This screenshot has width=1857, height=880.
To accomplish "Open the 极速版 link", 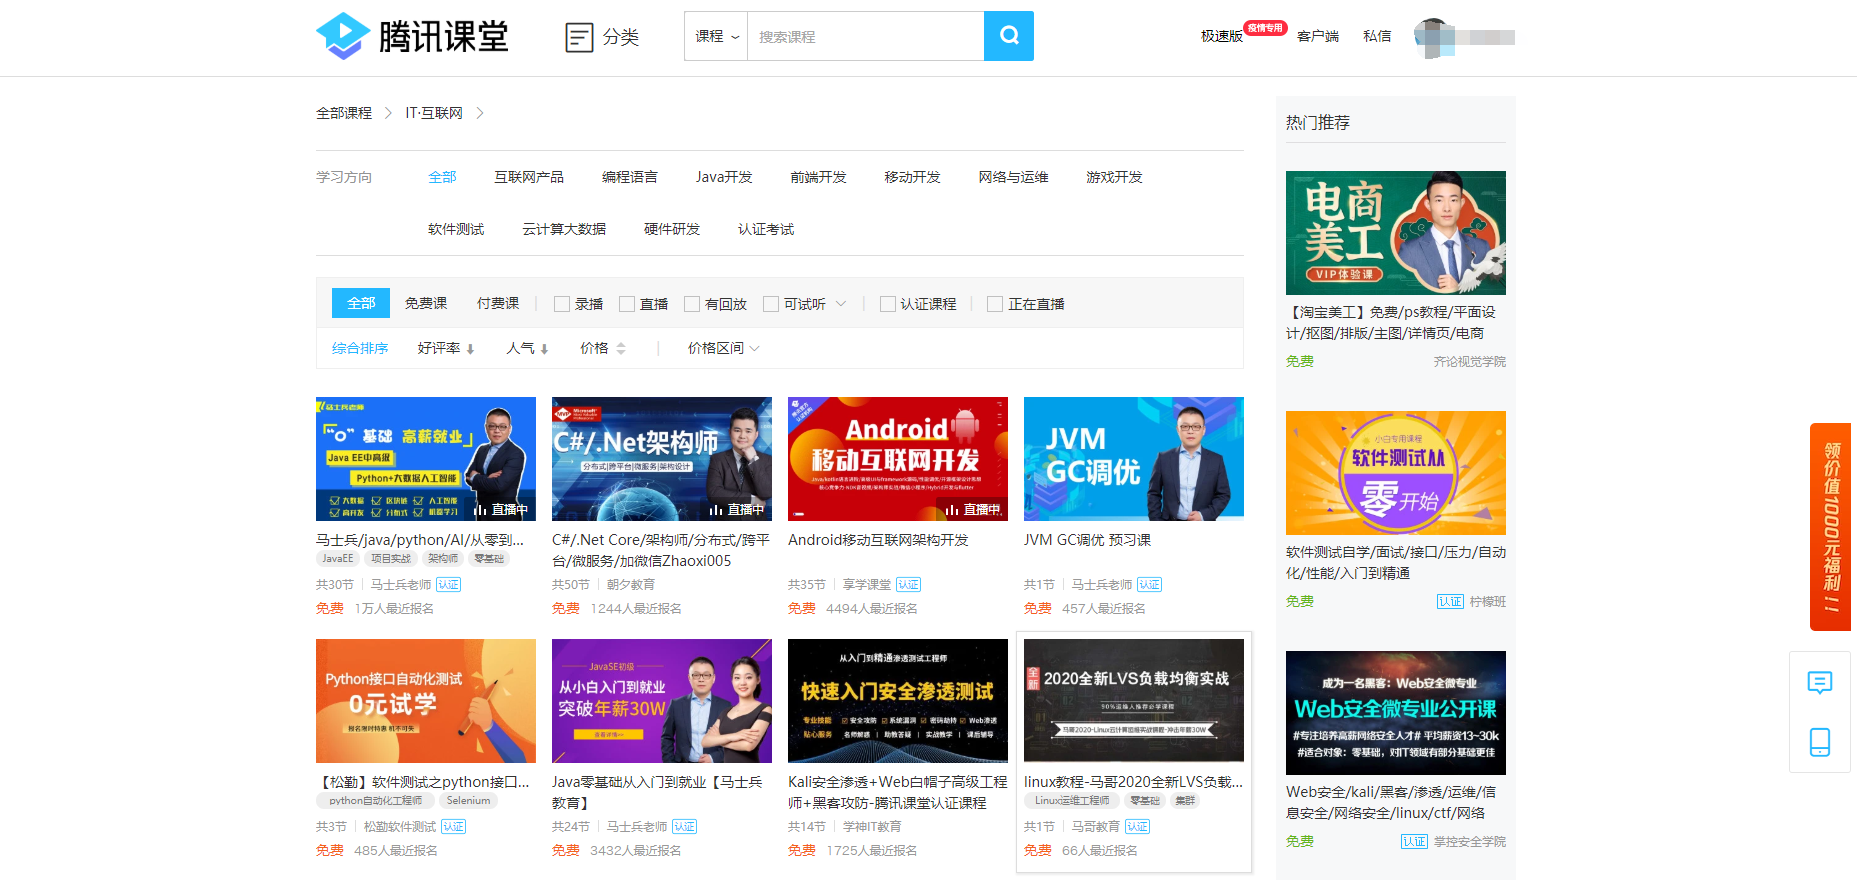I will pos(1222,36).
